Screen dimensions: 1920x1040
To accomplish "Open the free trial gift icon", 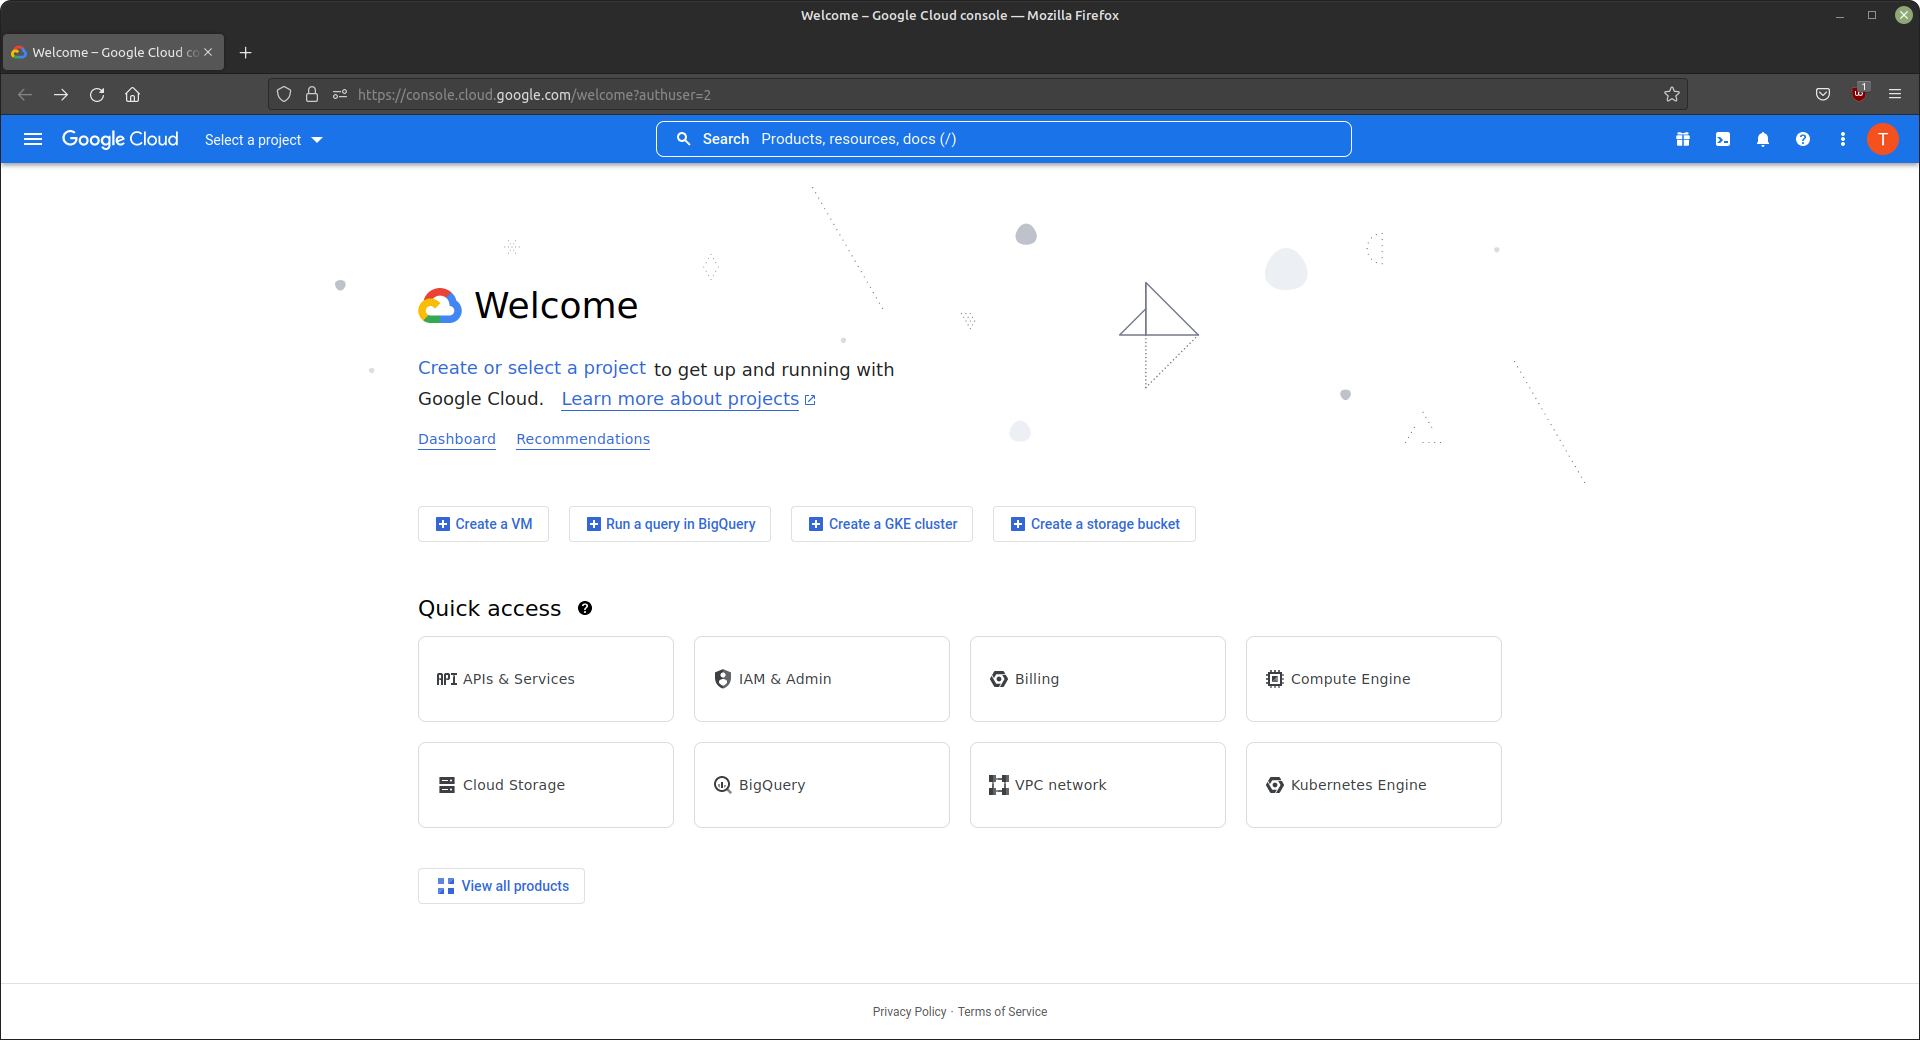I will point(1683,139).
